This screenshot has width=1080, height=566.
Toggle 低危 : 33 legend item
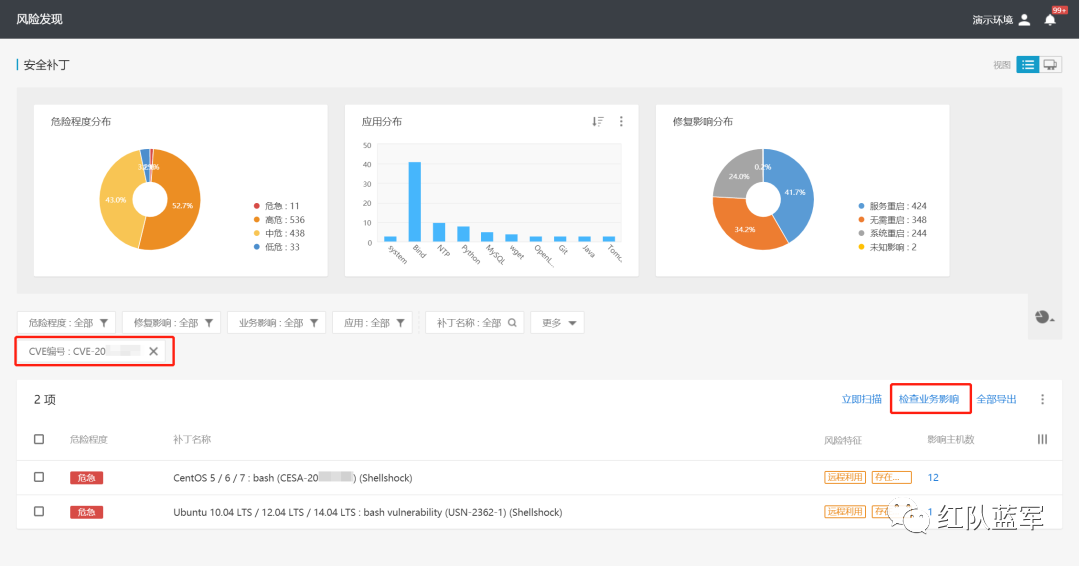tap(276, 247)
